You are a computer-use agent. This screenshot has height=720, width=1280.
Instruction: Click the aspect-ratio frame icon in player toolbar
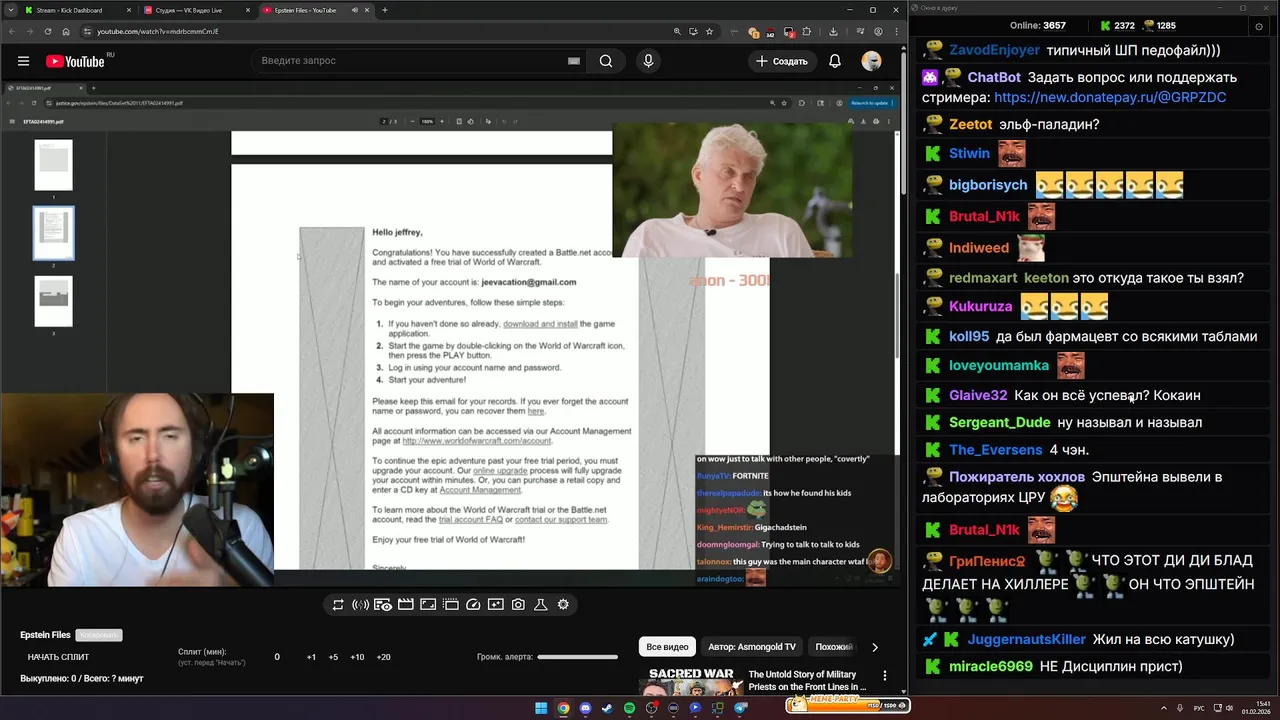pos(428,604)
